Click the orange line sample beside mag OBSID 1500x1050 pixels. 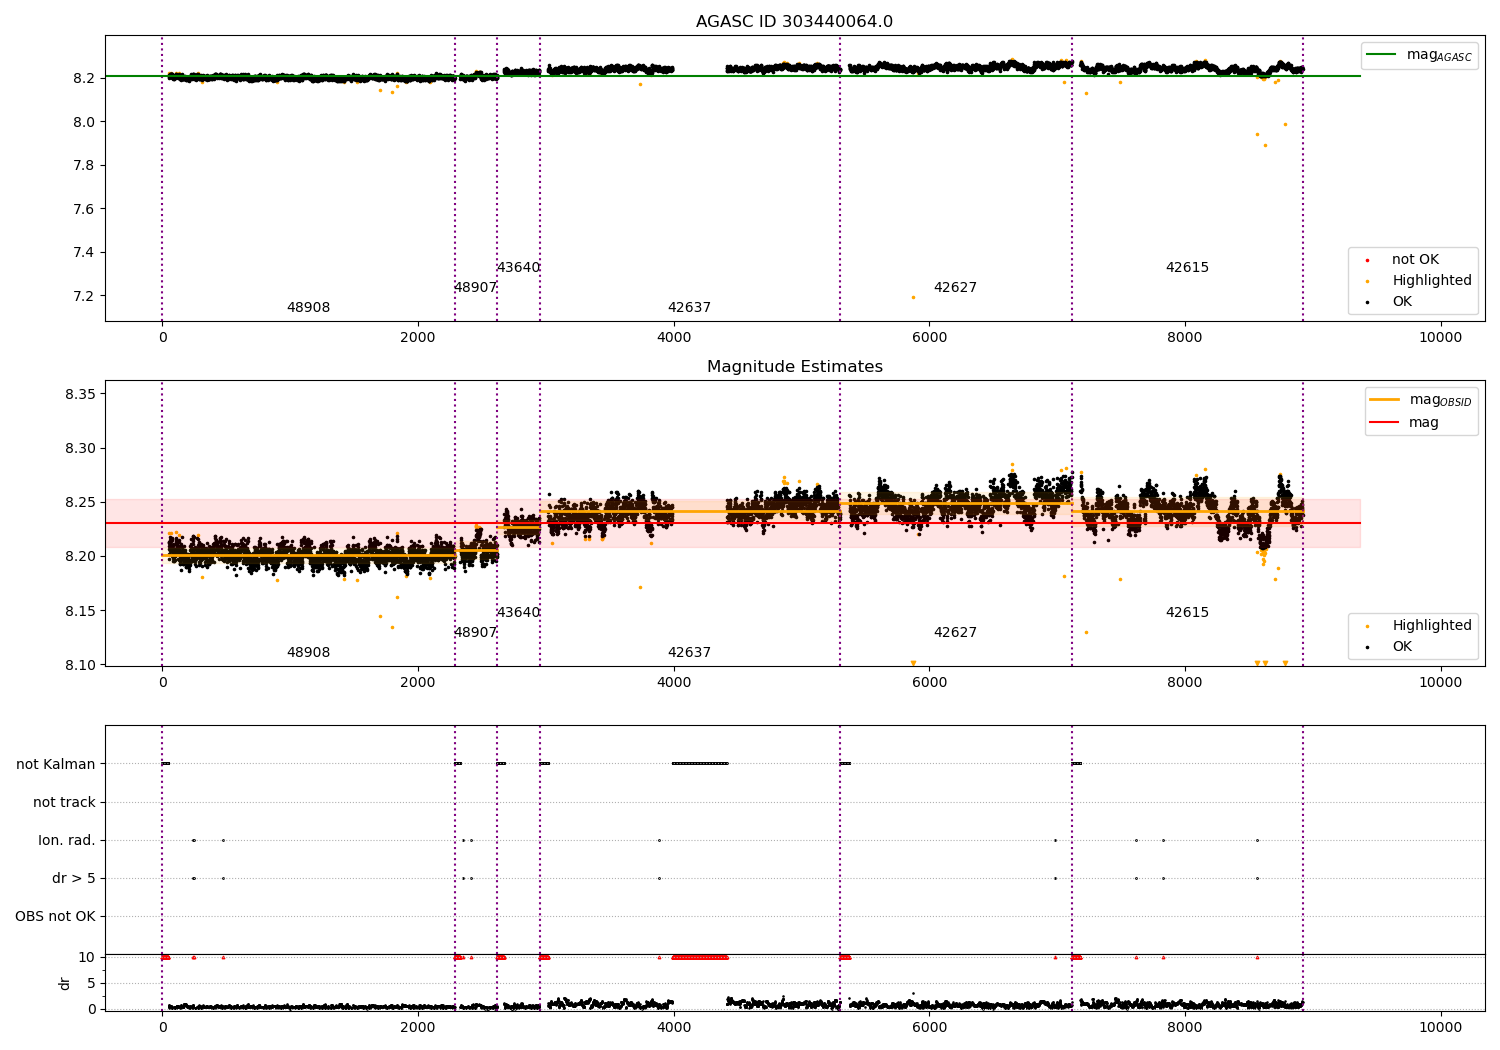coord(1385,400)
